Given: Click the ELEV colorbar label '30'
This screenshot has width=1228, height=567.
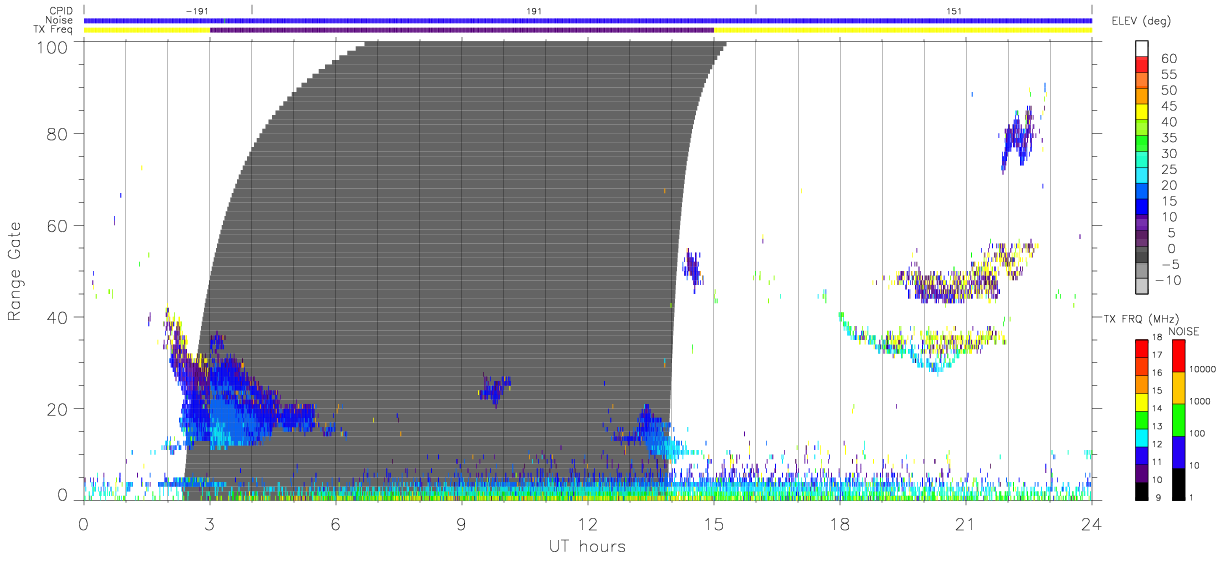Looking at the screenshot, I should pyautogui.click(x=1168, y=153).
